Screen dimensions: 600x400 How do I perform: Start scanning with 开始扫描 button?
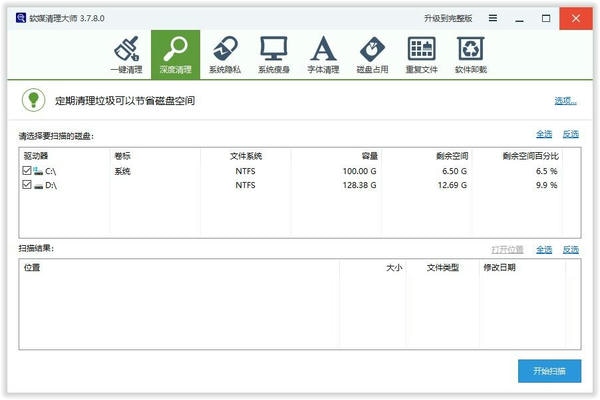(x=549, y=371)
